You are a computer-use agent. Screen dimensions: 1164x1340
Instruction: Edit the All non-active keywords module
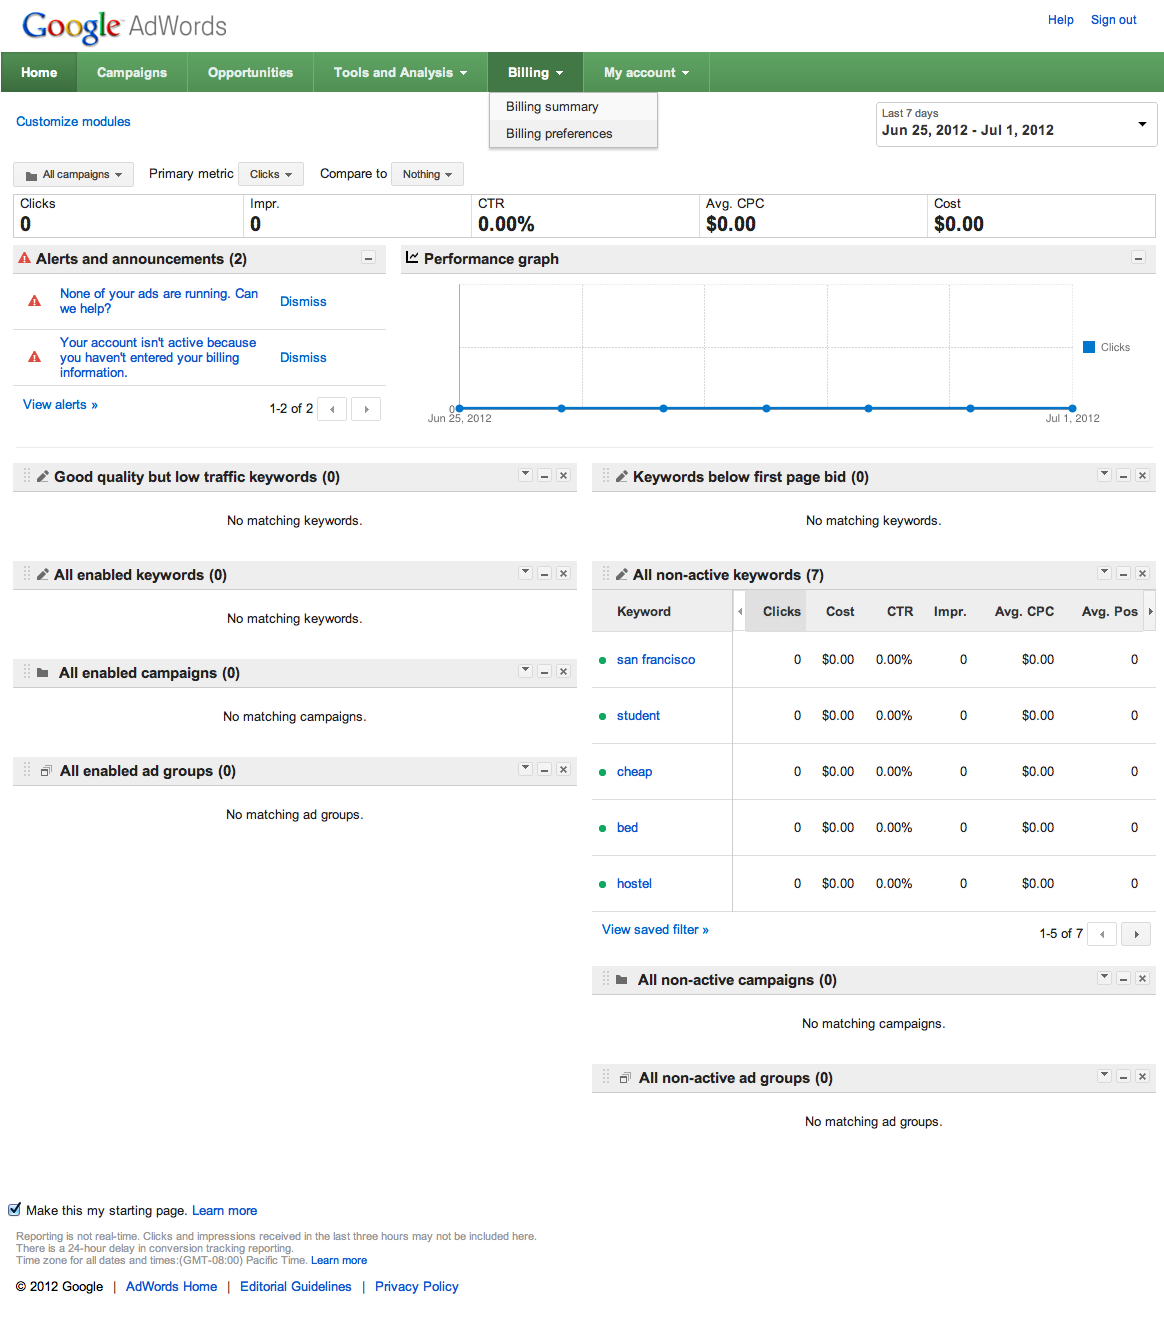pos(622,575)
